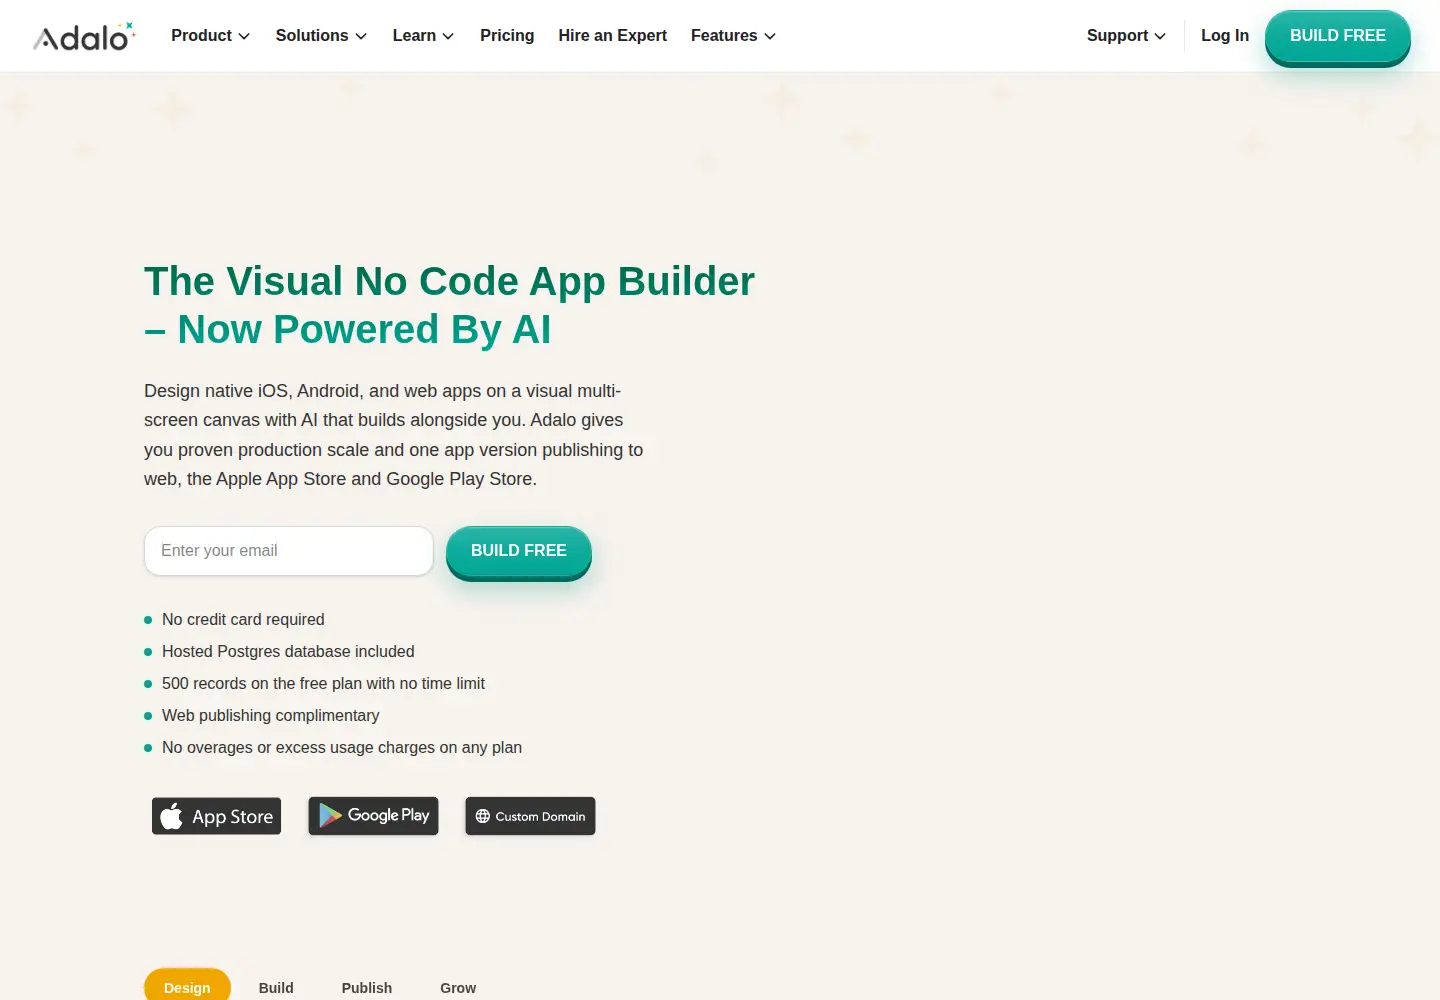1440x1000 pixels.
Task: Switch to the Build tab
Action: pos(276,987)
